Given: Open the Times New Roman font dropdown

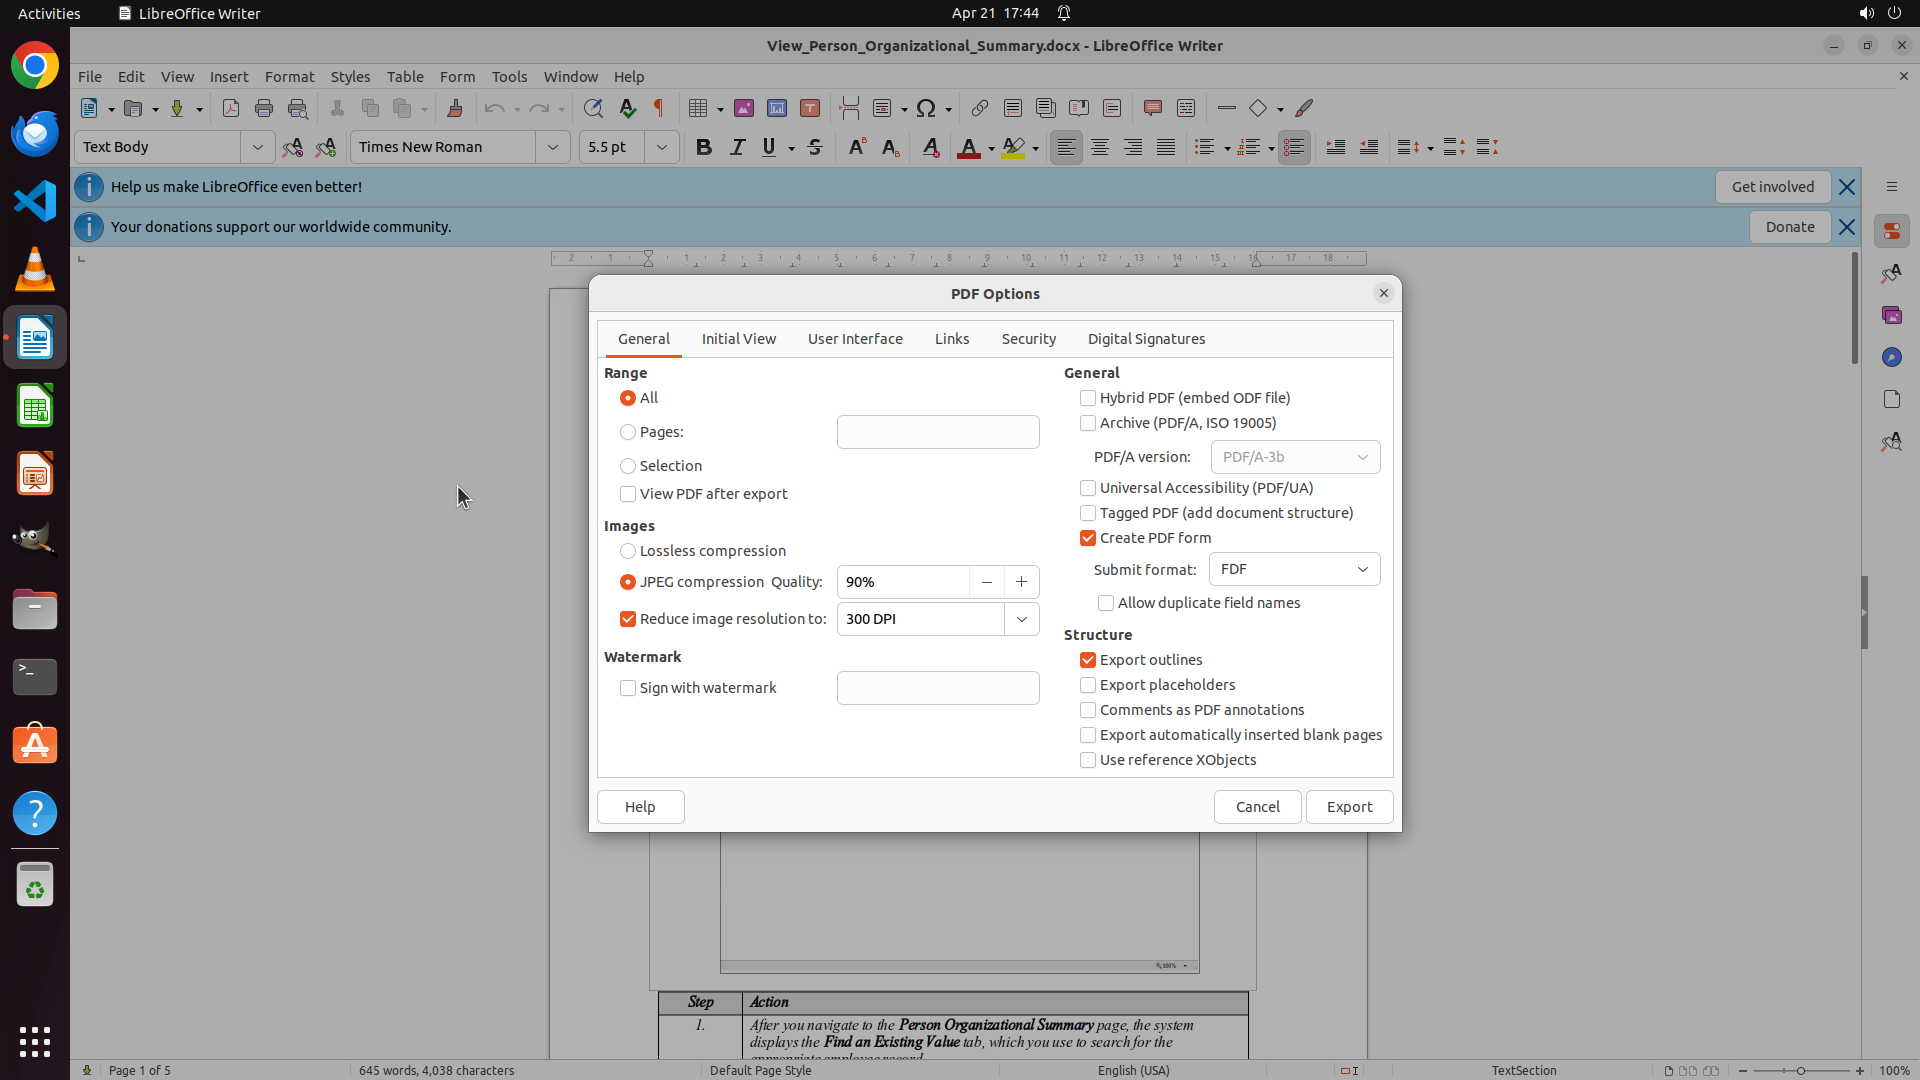Looking at the screenshot, I should pos(552,147).
